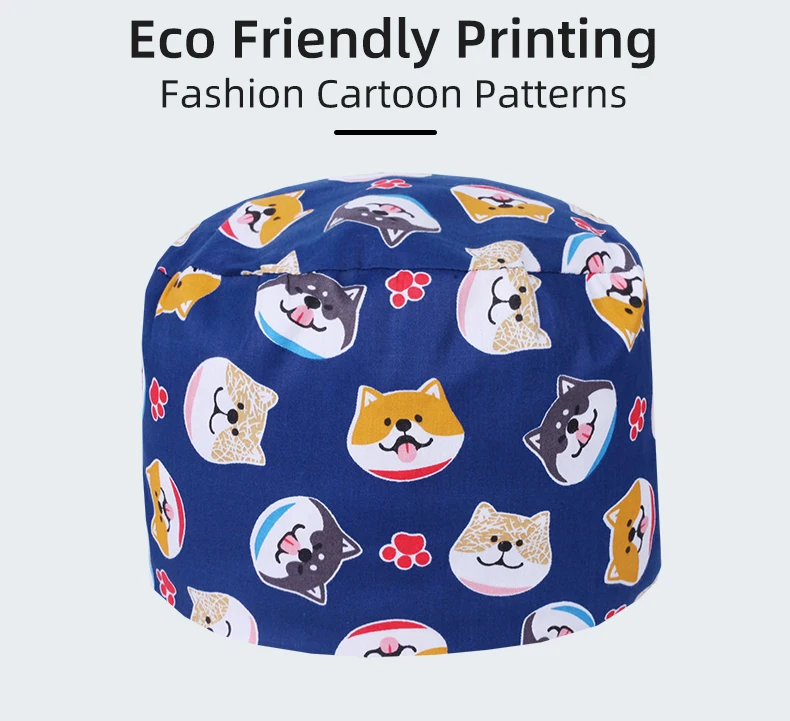Select the sideways cream dog face on left
The height and width of the screenshot is (721, 790).
[230, 411]
